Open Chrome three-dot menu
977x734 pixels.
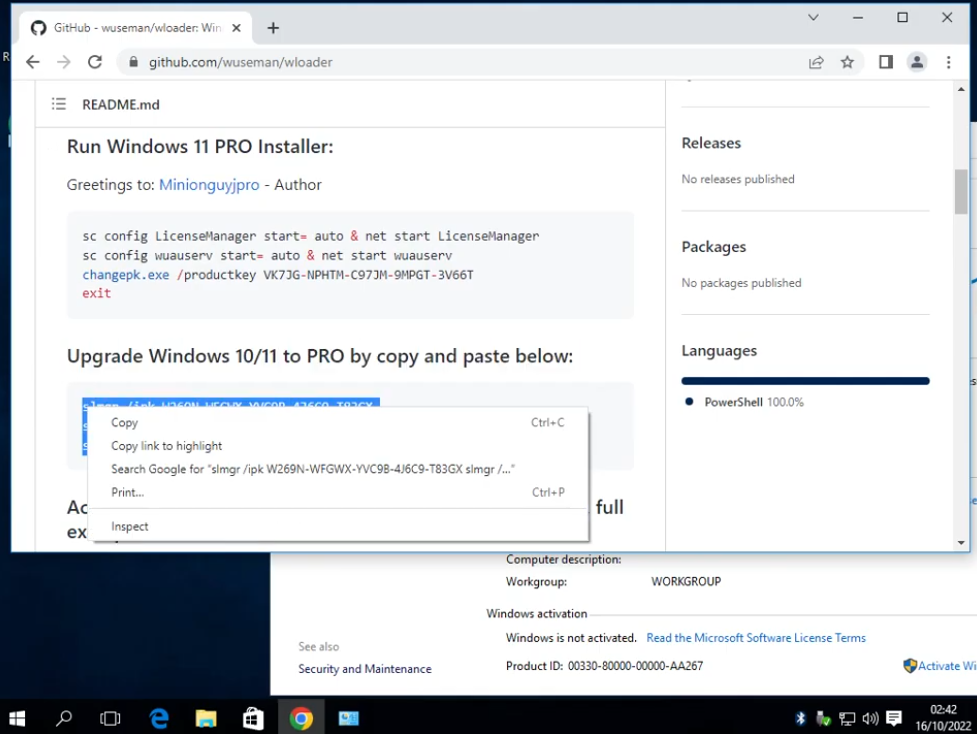[x=948, y=62]
